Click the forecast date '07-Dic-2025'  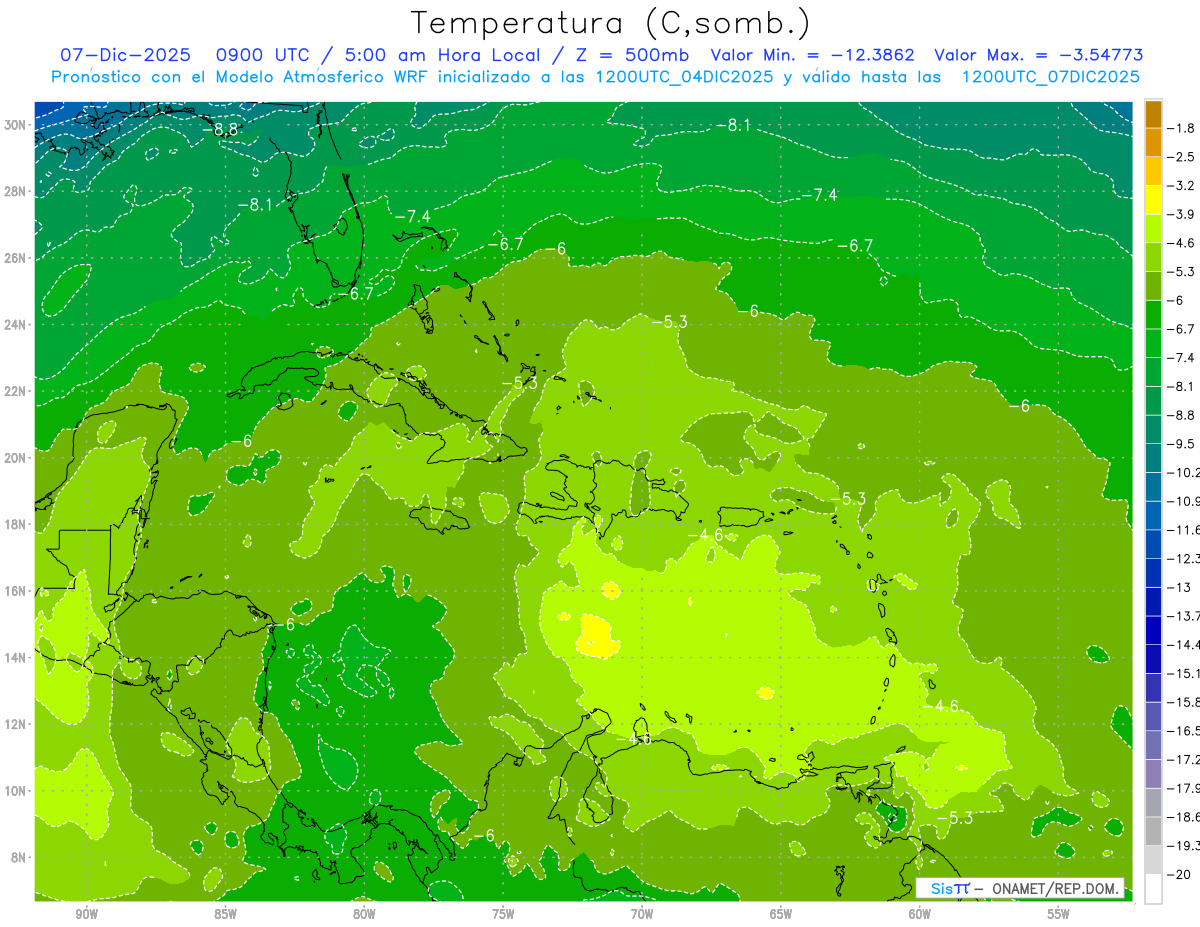point(125,55)
